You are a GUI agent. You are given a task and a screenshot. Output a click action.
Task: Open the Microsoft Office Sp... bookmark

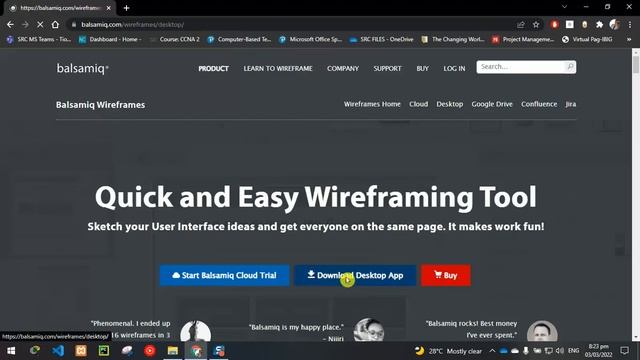tap(311, 39)
